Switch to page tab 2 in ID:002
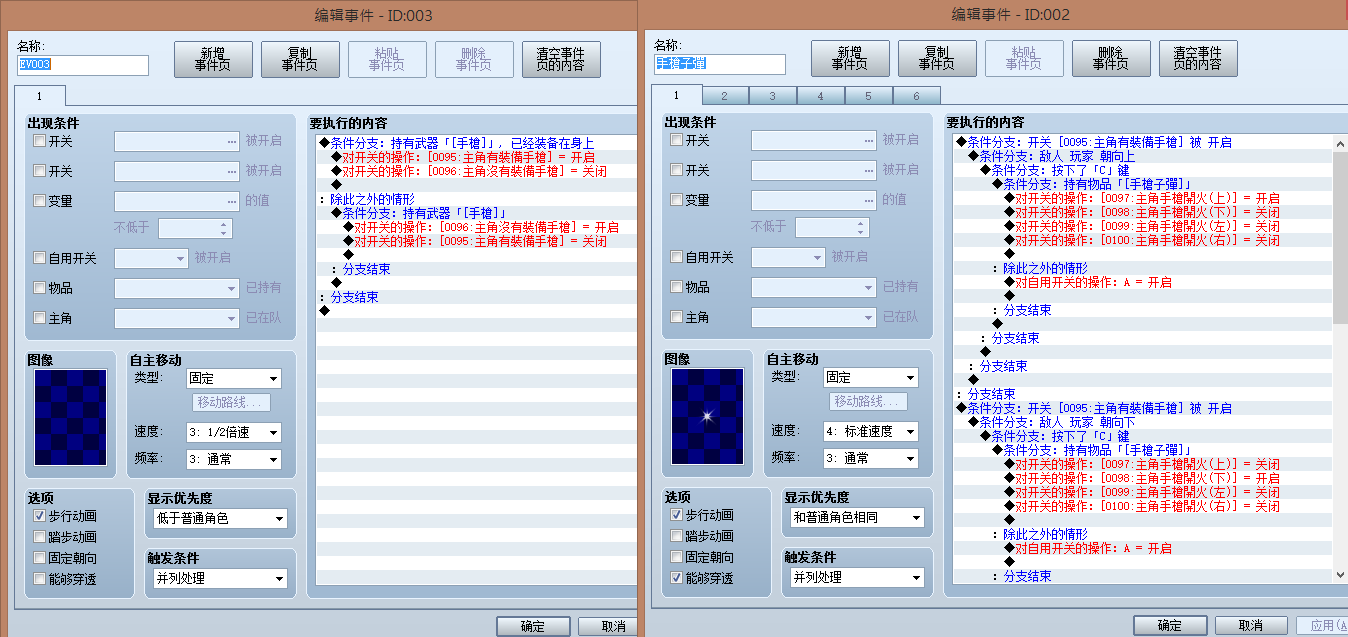1348x637 pixels. coord(725,96)
